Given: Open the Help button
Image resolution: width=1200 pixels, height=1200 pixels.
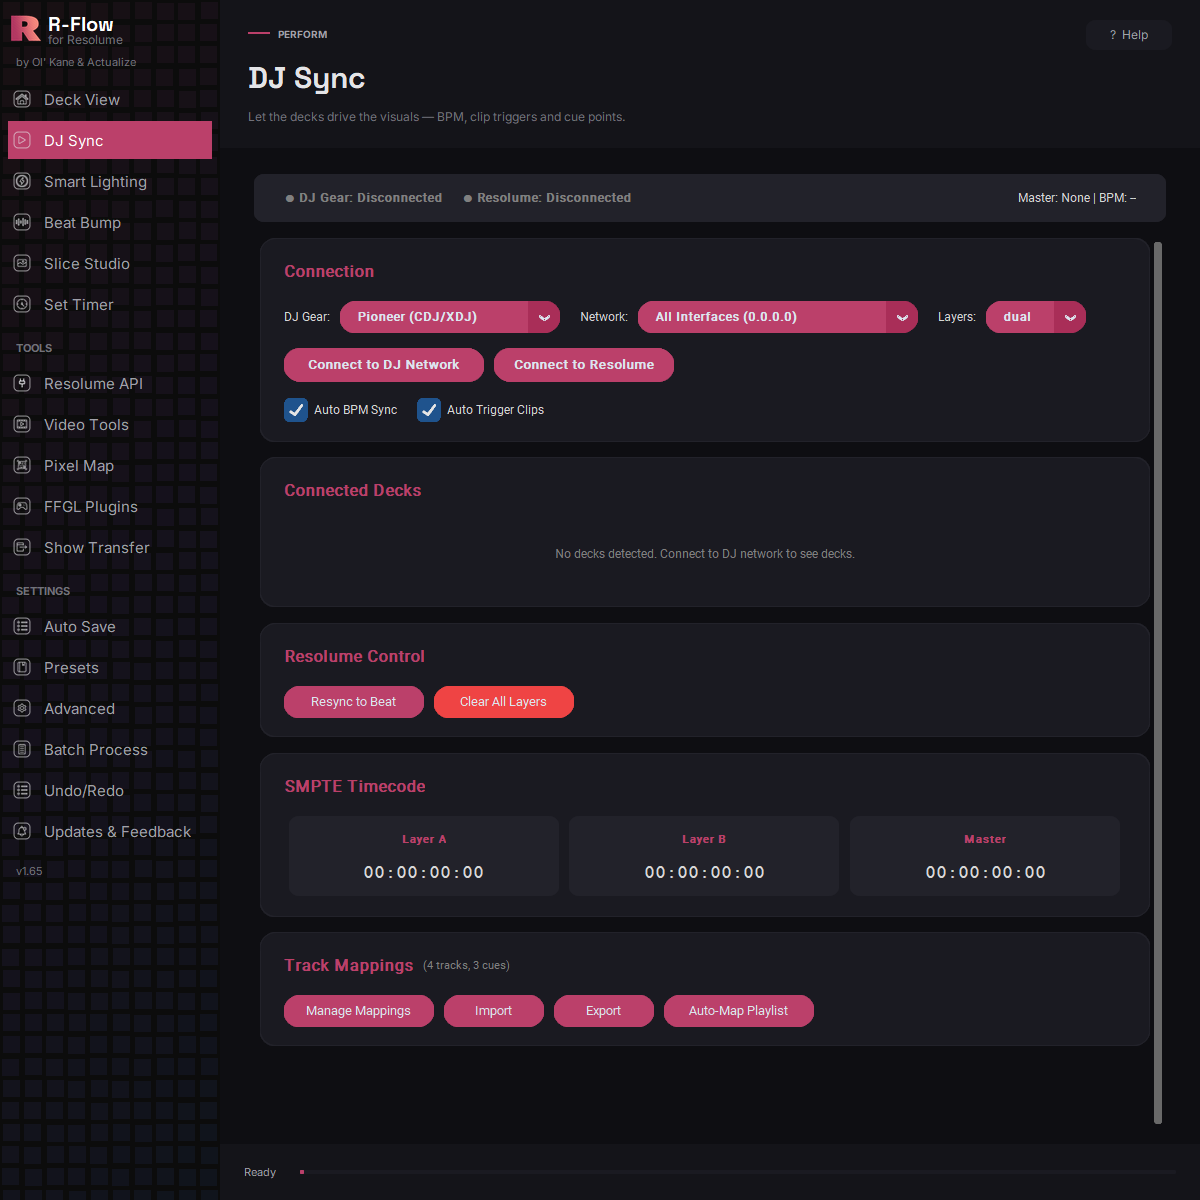Looking at the screenshot, I should click(x=1129, y=35).
